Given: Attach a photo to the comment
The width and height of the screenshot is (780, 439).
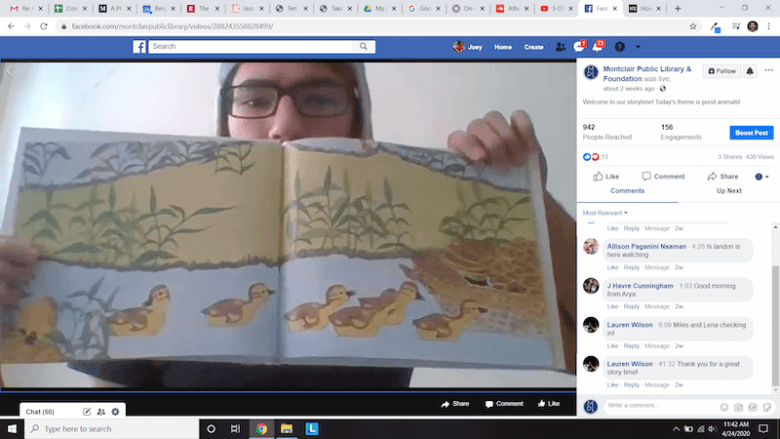Looking at the screenshot, I should pyautogui.click(x=738, y=407).
